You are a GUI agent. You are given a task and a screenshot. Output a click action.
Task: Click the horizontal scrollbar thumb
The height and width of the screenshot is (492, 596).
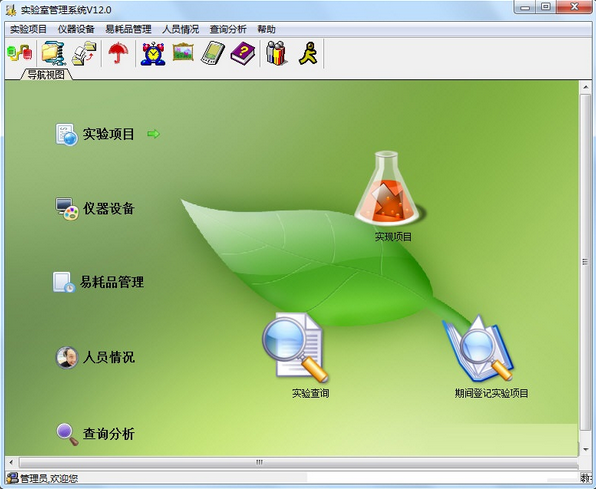pos(298,462)
